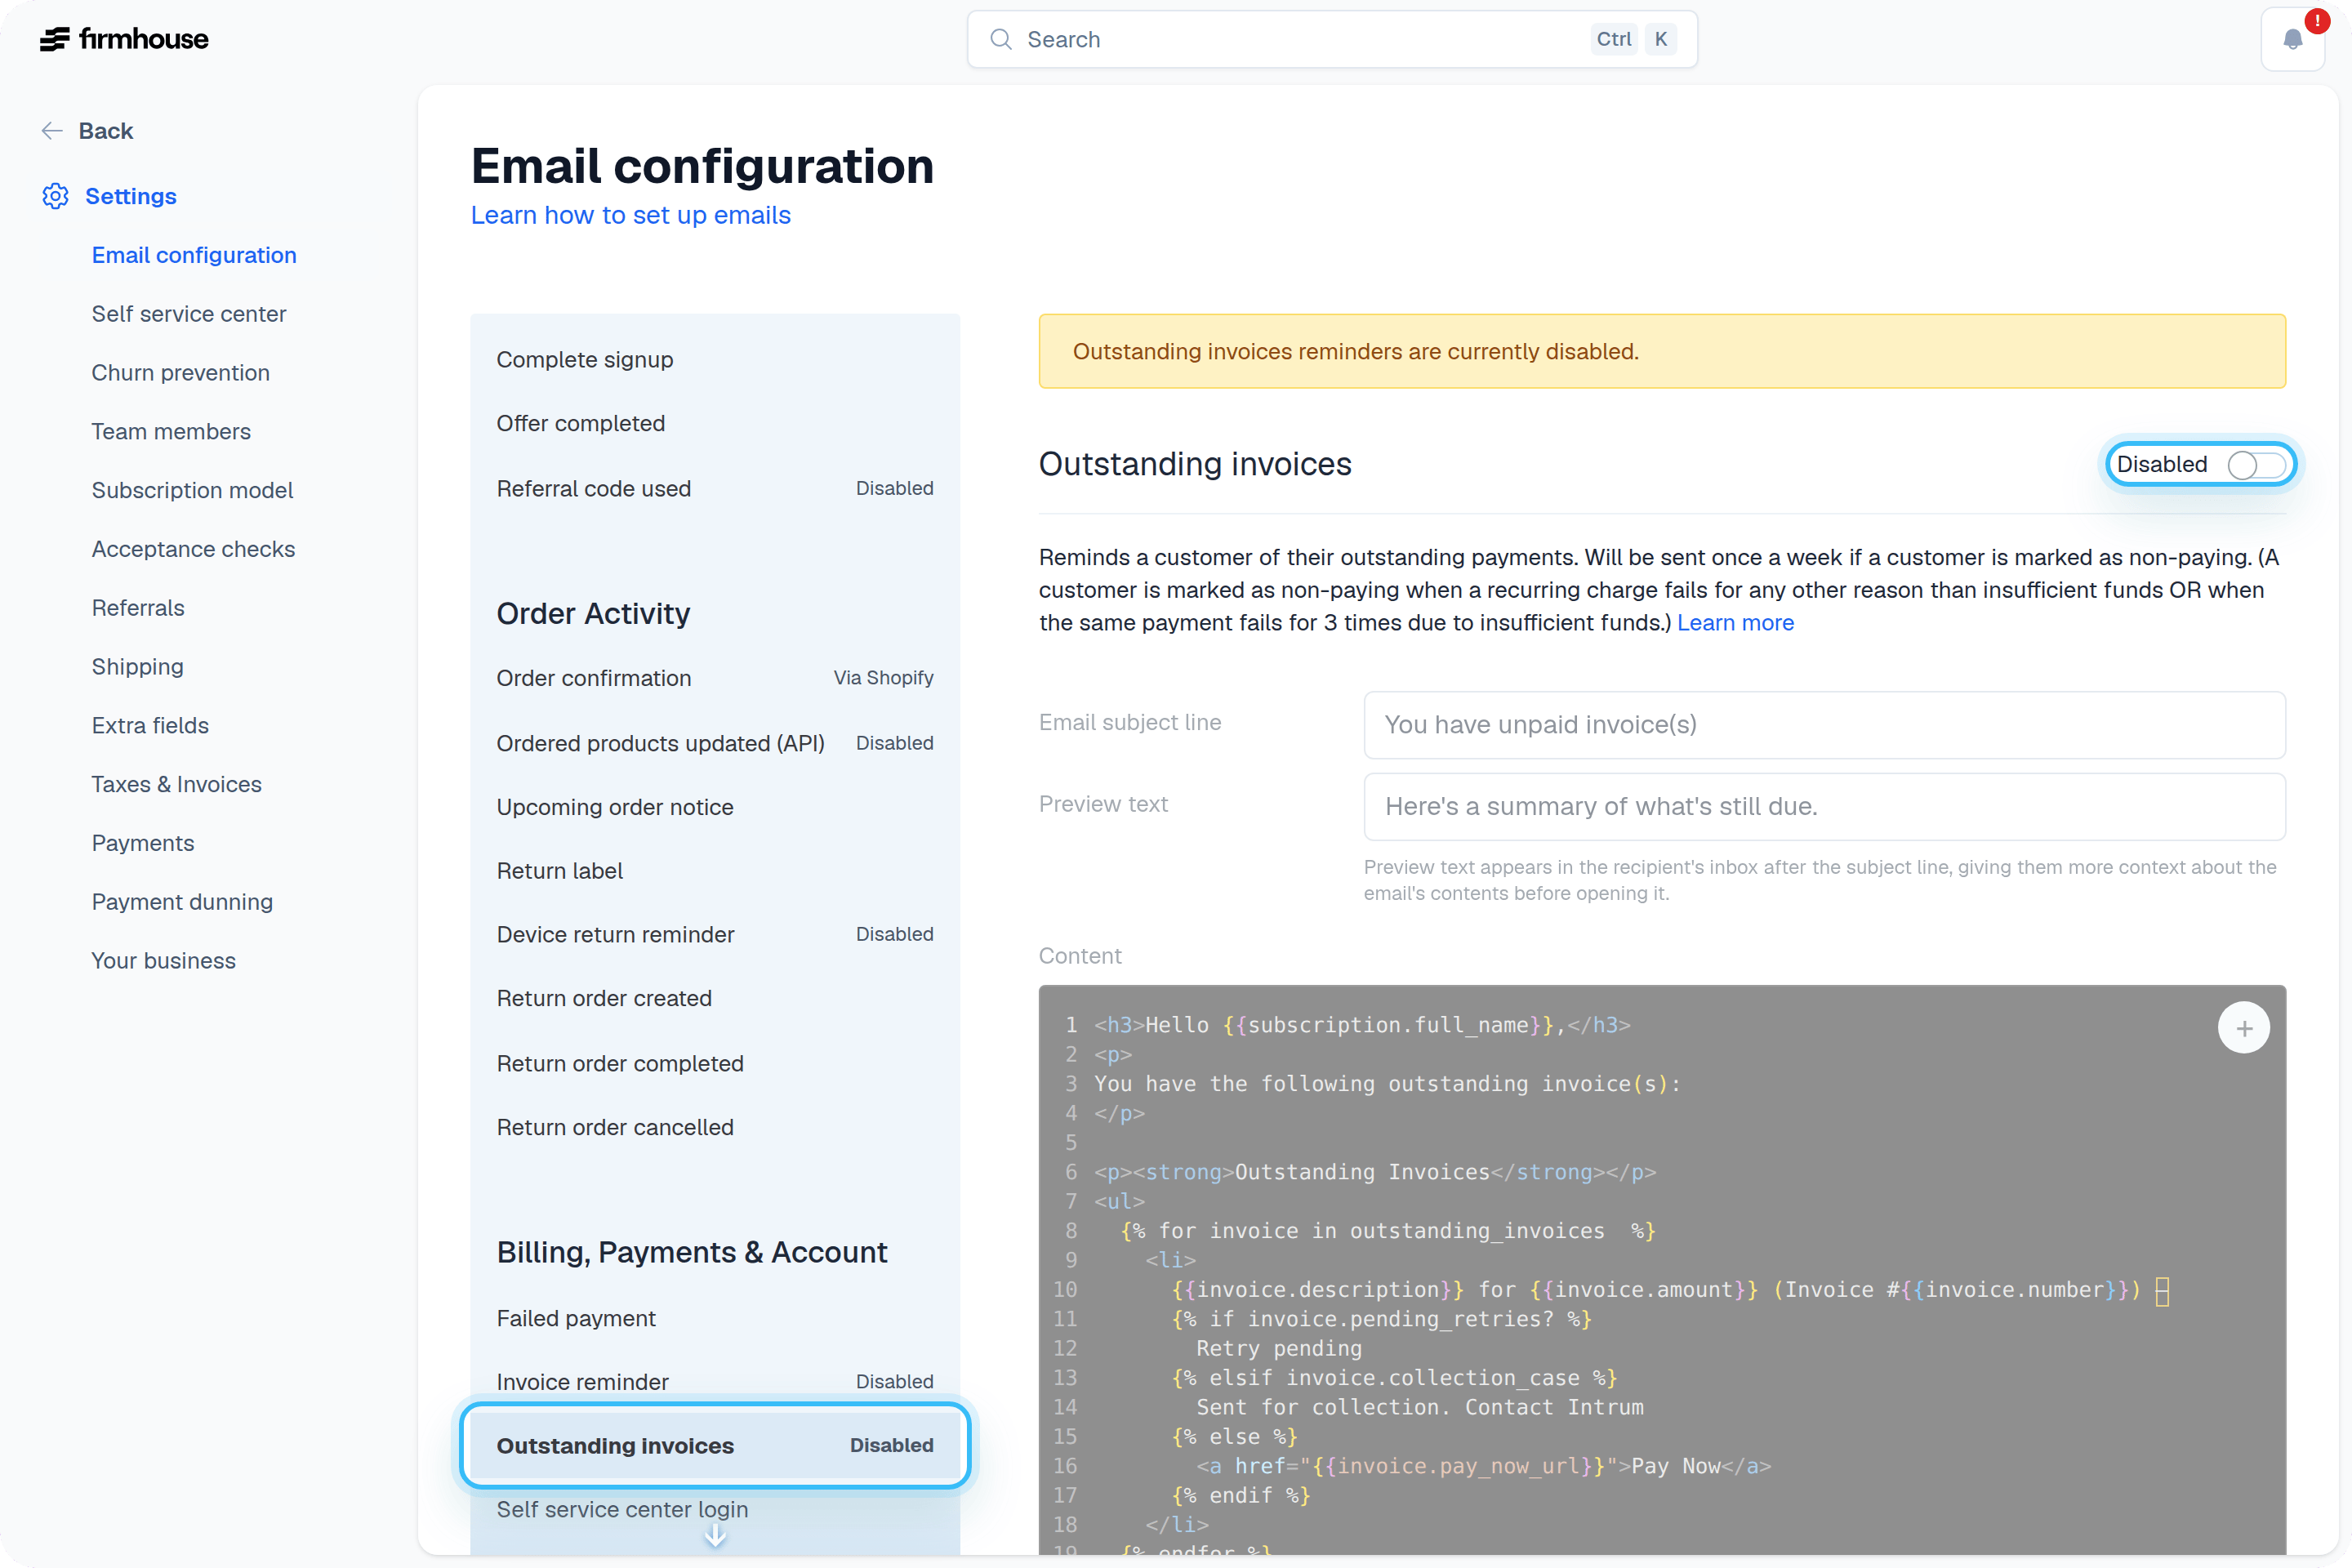Viewport: 2352px width, 1568px height.
Task: Go to Acceptance checks settings
Action: coord(193,549)
